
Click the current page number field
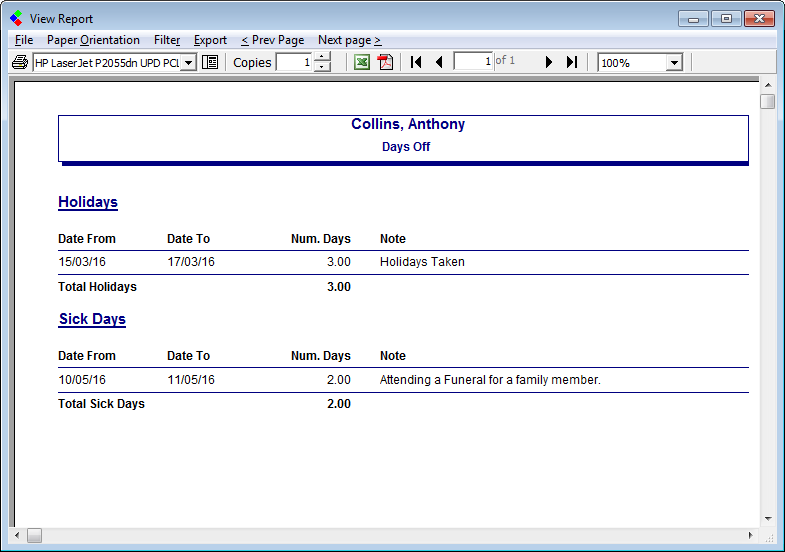(473, 62)
